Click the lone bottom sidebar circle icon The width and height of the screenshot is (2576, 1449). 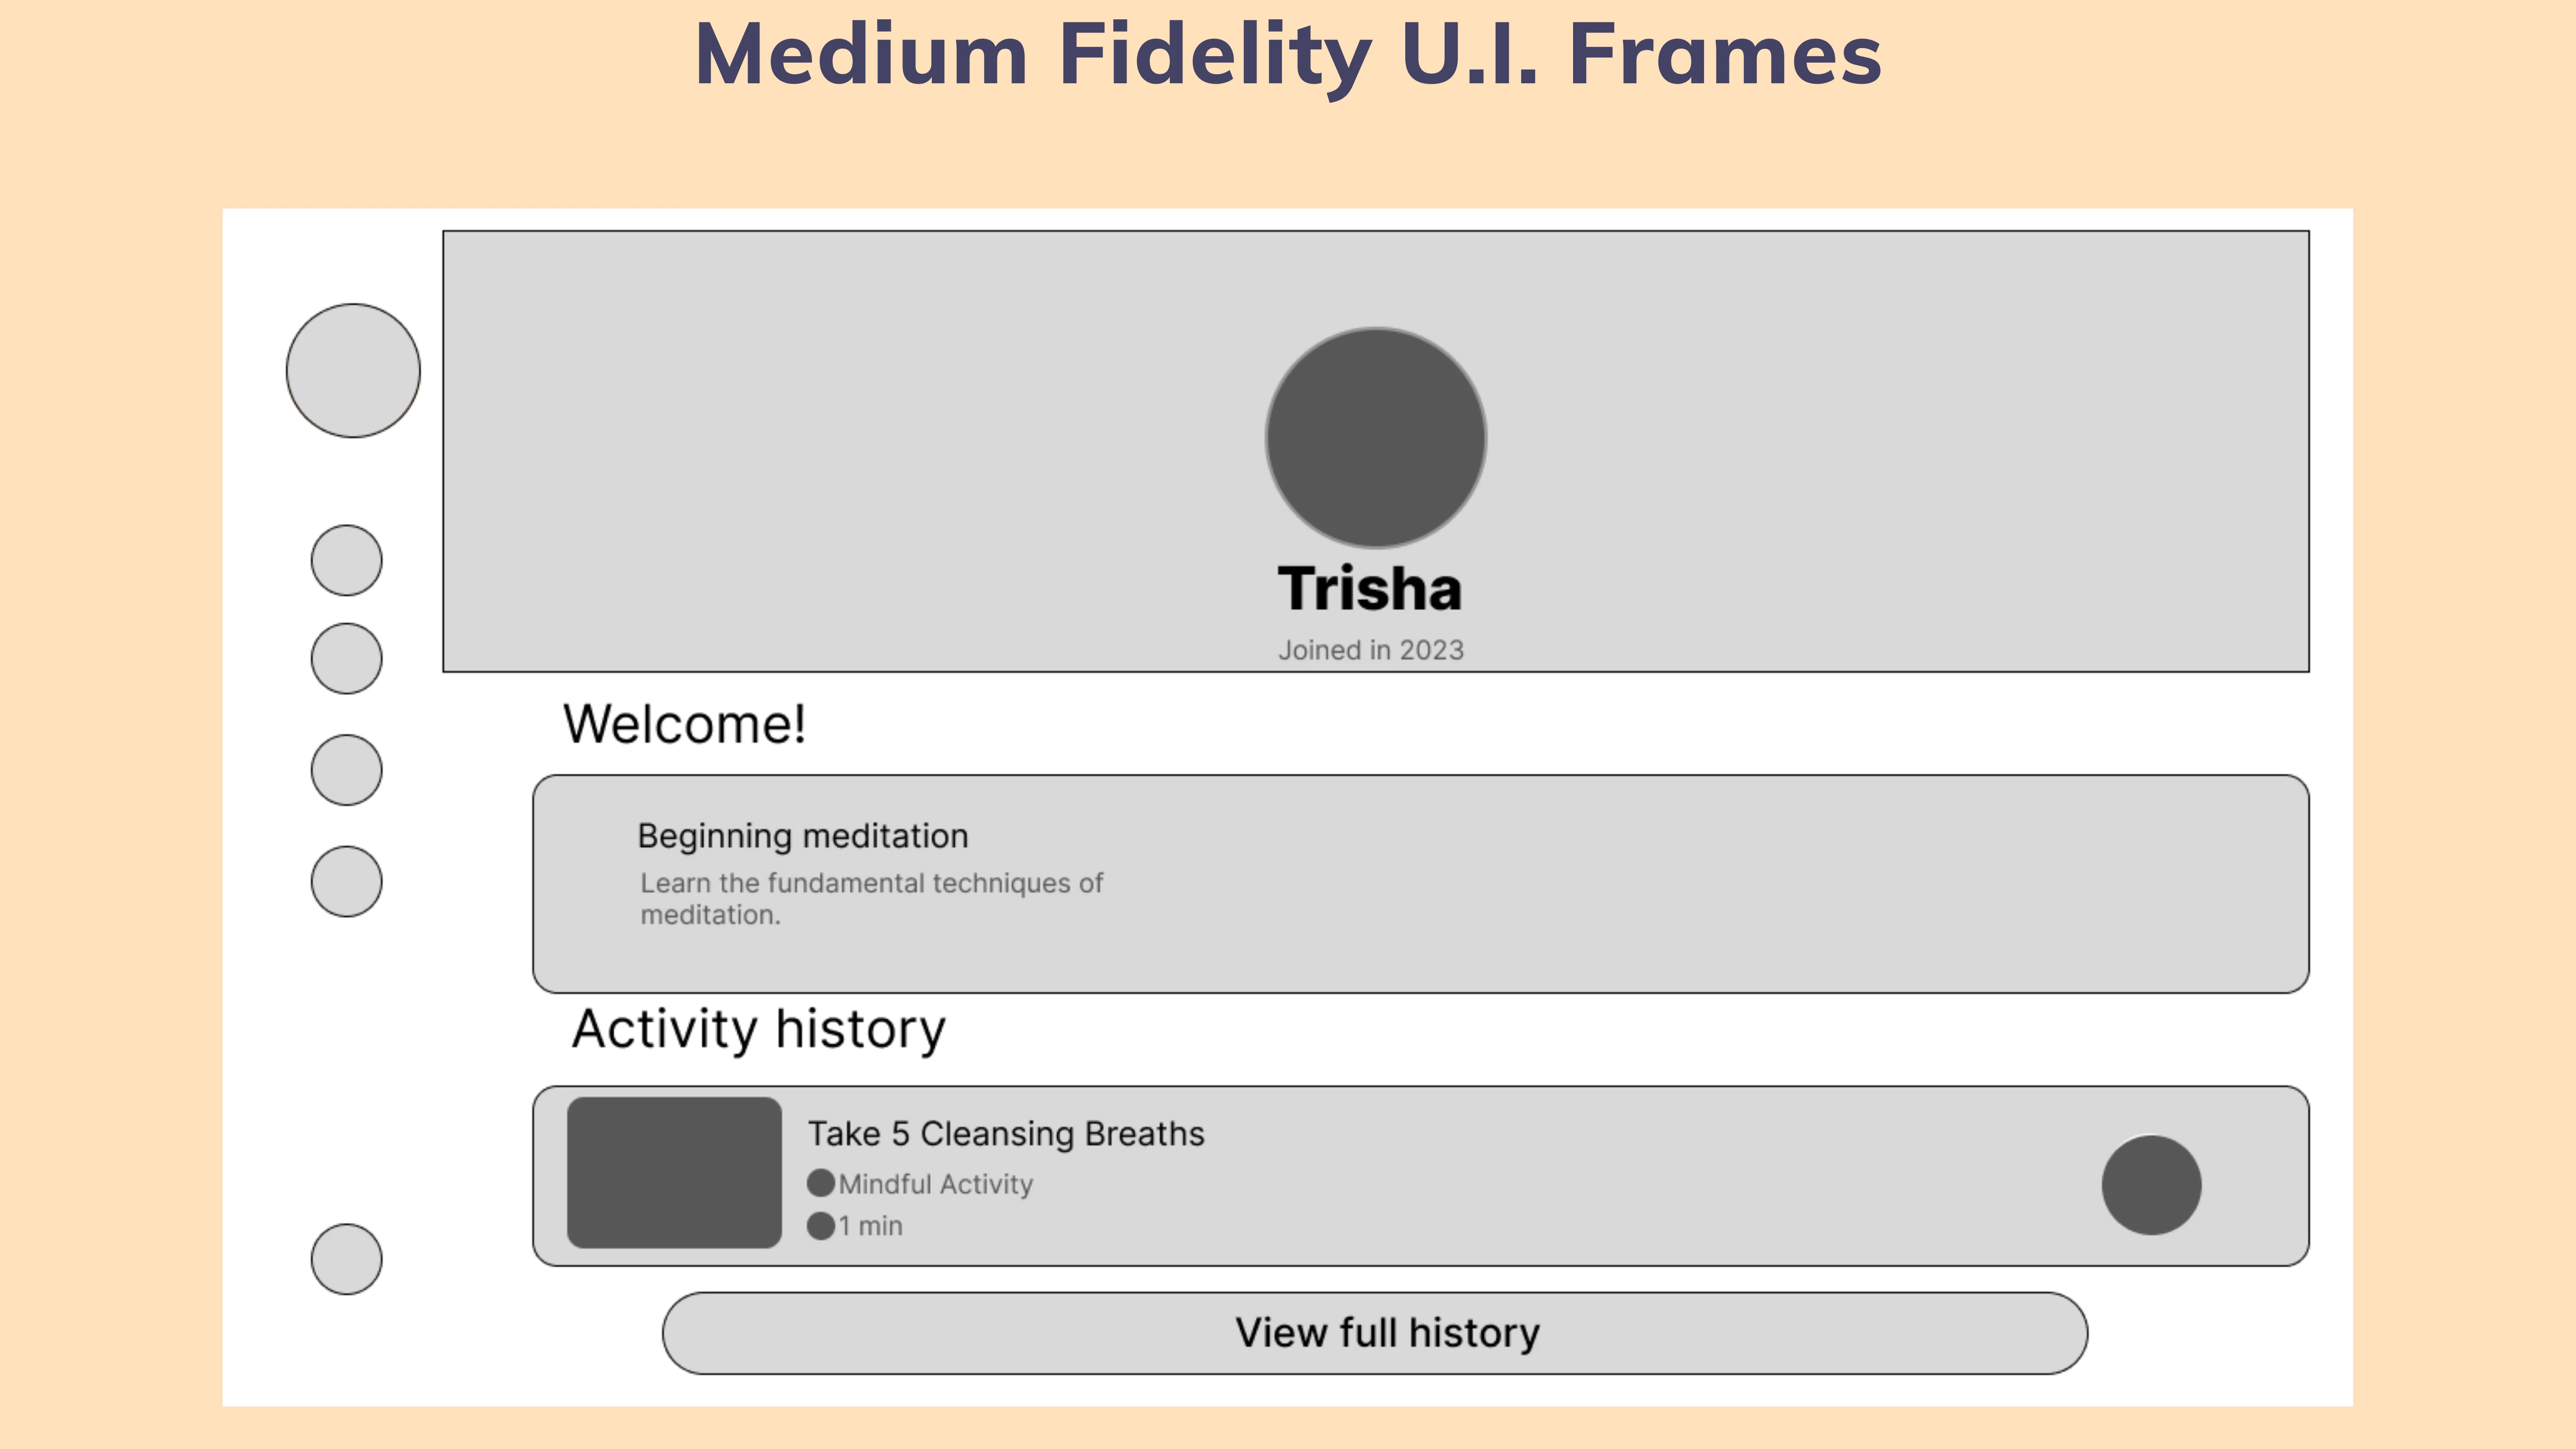(346, 1259)
